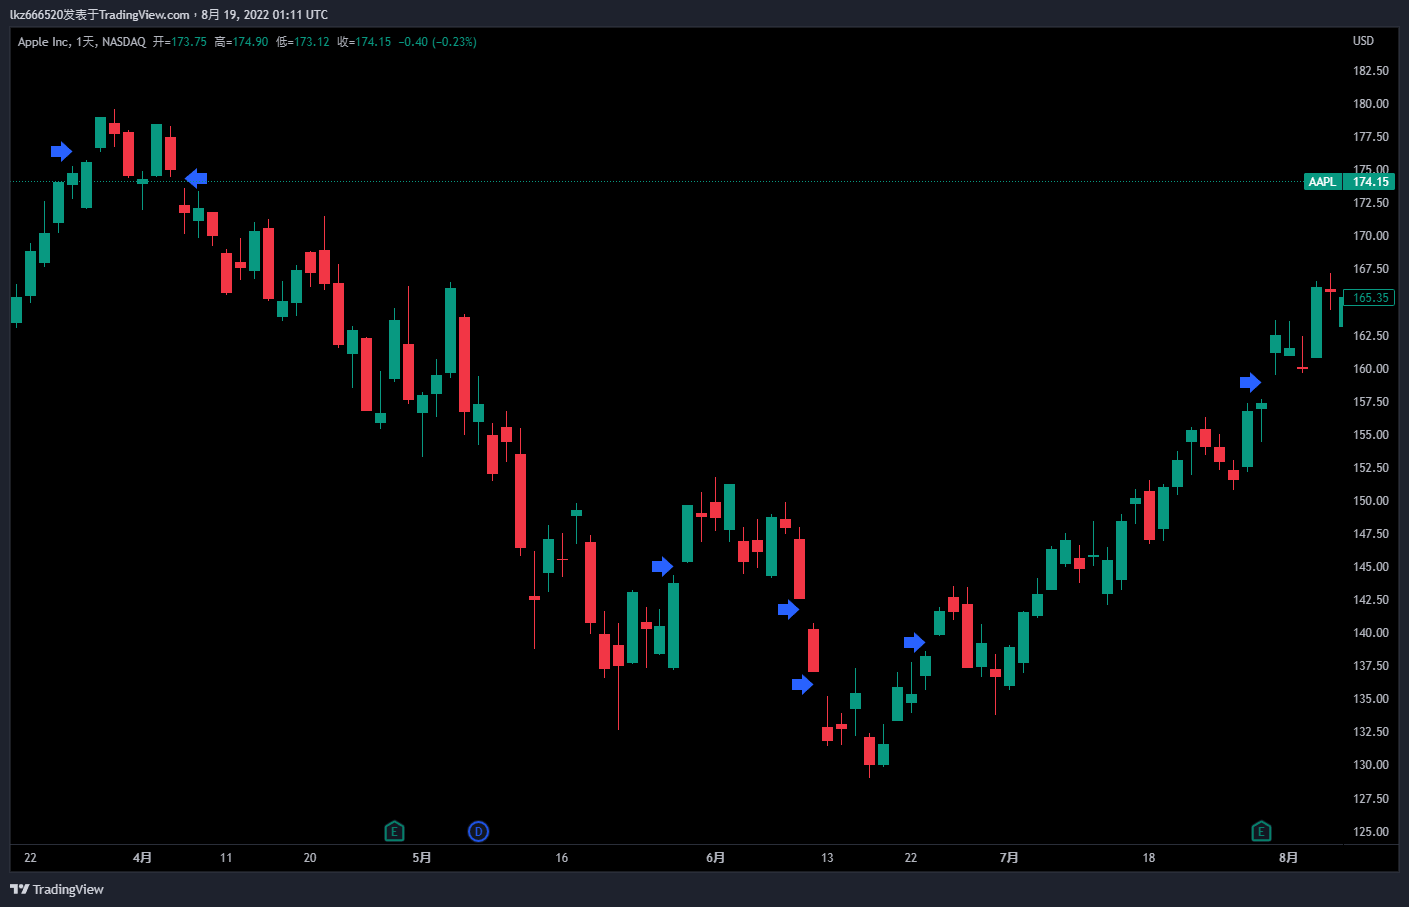This screenshot has height=907, width=1409.
Task: Click the 16 date label
Action: pos(562,857)
